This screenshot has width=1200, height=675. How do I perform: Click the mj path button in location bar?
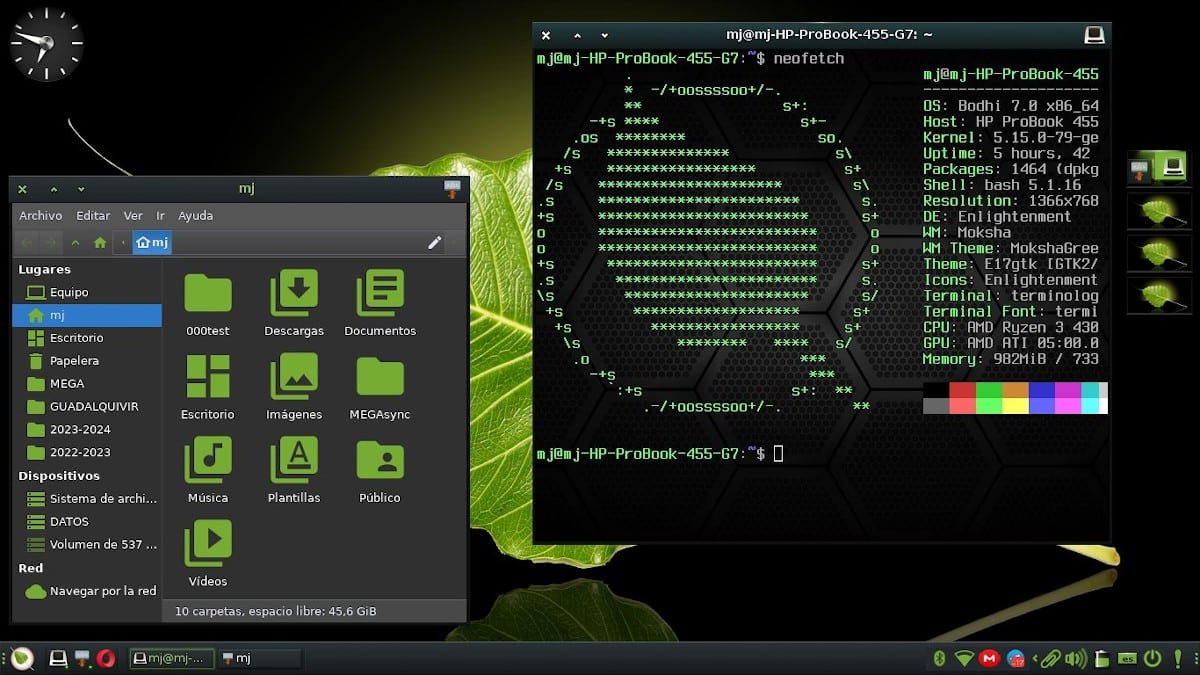(x=152, y=242)
